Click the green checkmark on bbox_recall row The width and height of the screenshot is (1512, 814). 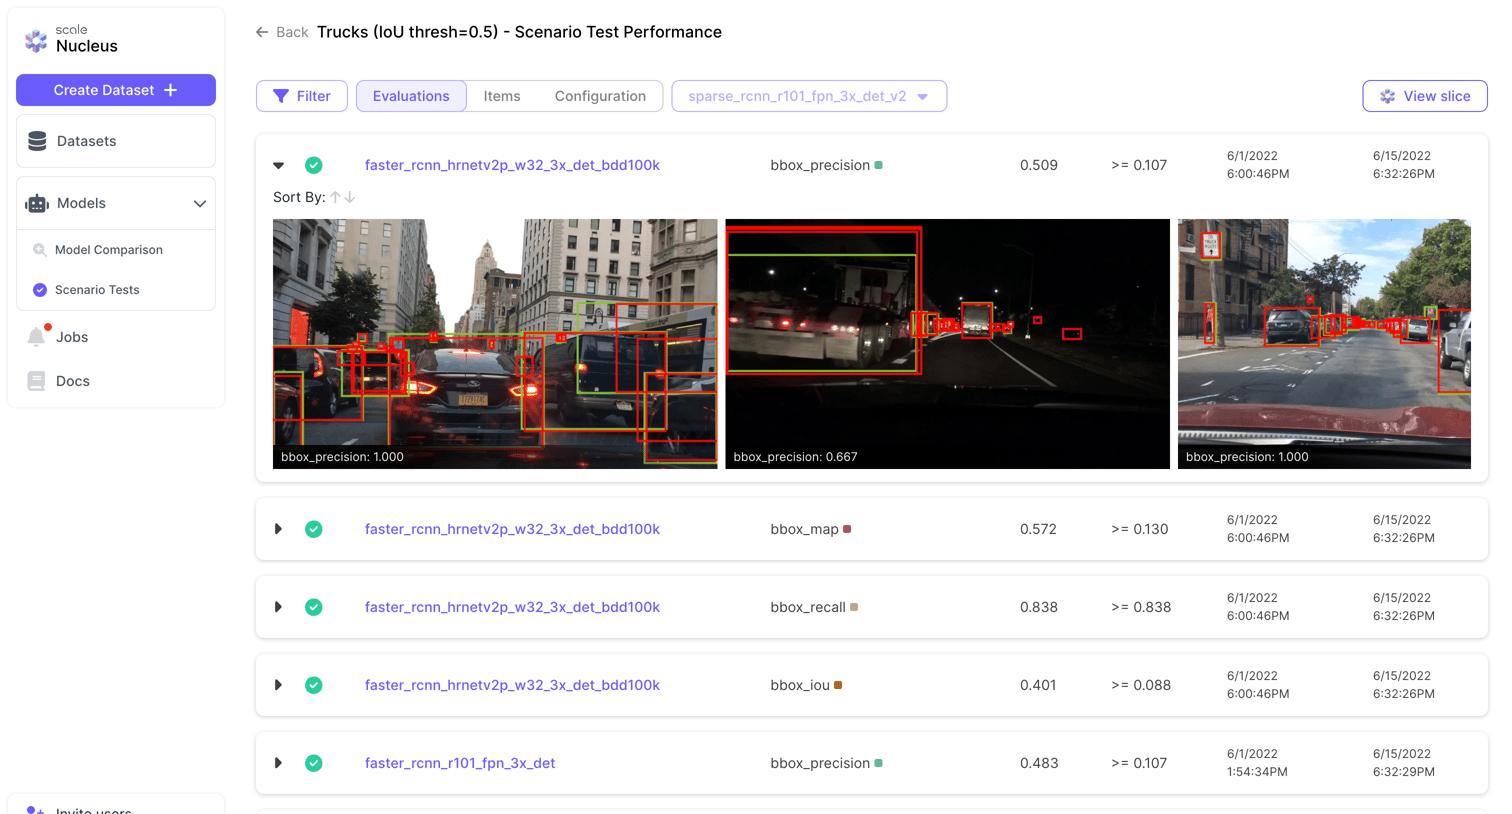(314, 607)
